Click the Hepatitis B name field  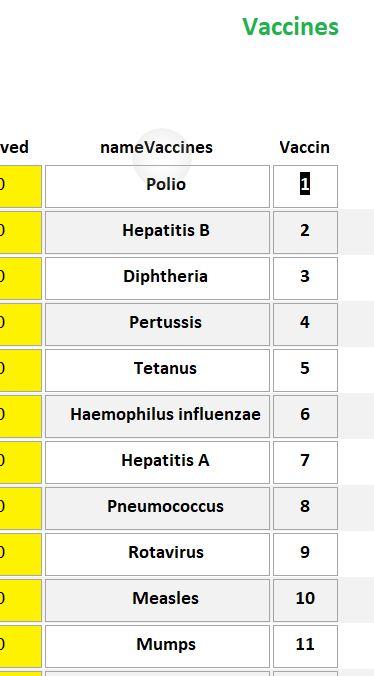coord(157,232)
